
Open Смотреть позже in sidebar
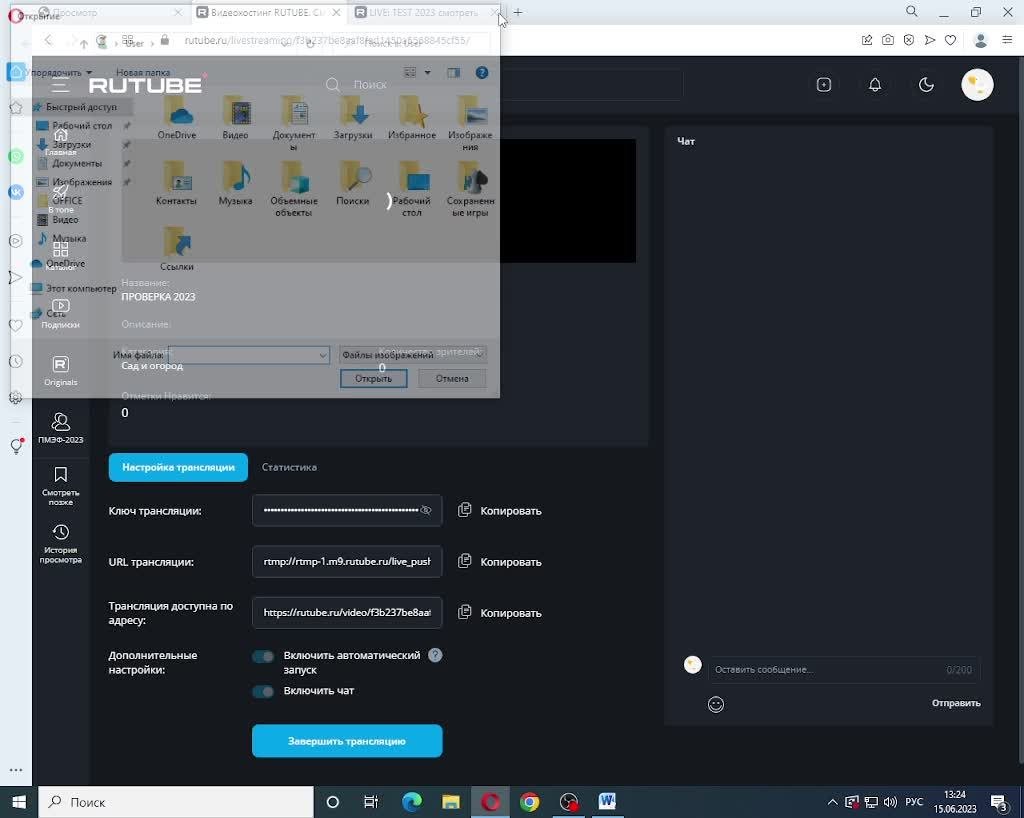tap(60, 486)
